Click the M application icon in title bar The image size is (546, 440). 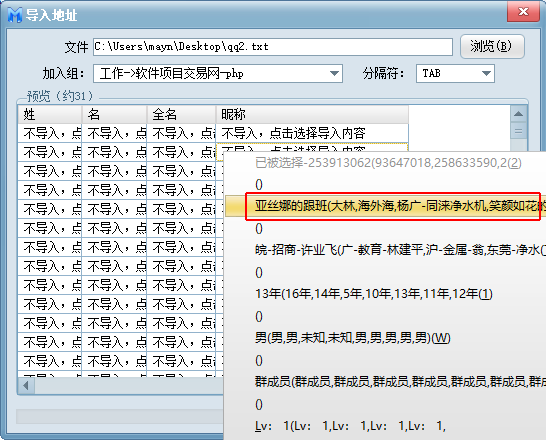click(15, 15)
